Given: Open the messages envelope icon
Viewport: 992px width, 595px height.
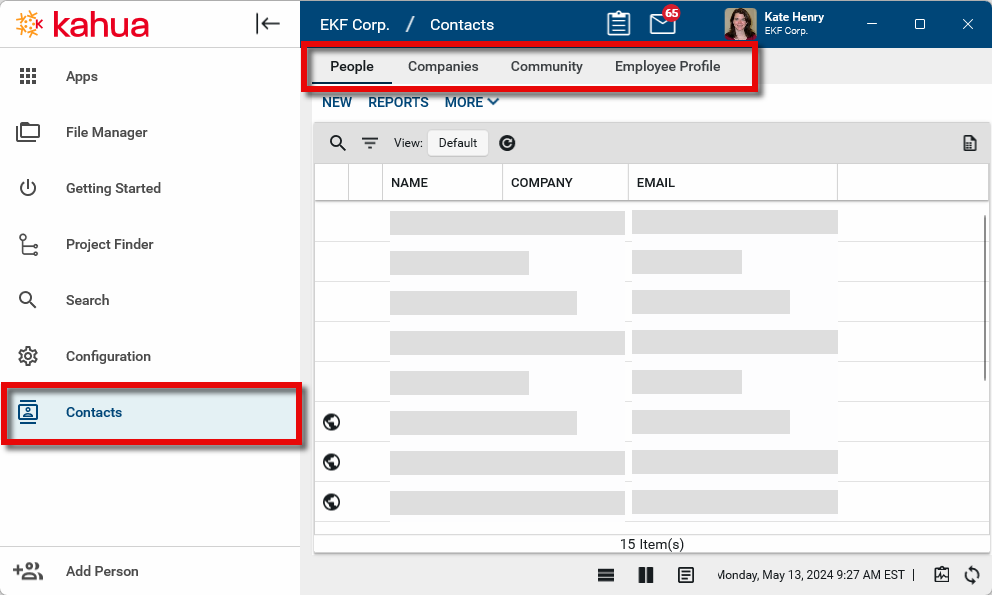Looking at the screenshot, I should pyautogui.click(x=662, y=24).
